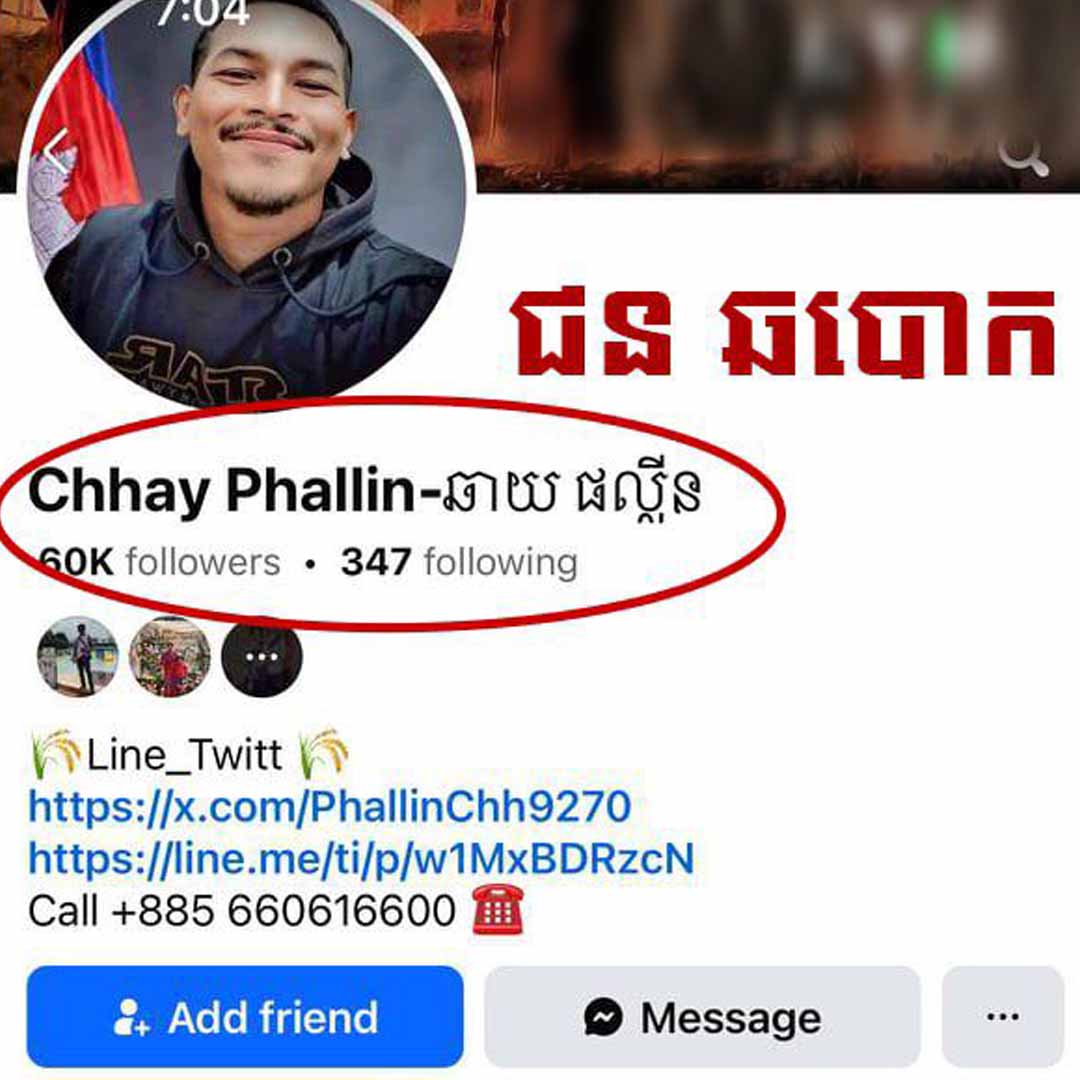Screen dimensions: 1080x1080
Task: Click the add-person icon in Add friend
Action: coord(131,1017)
